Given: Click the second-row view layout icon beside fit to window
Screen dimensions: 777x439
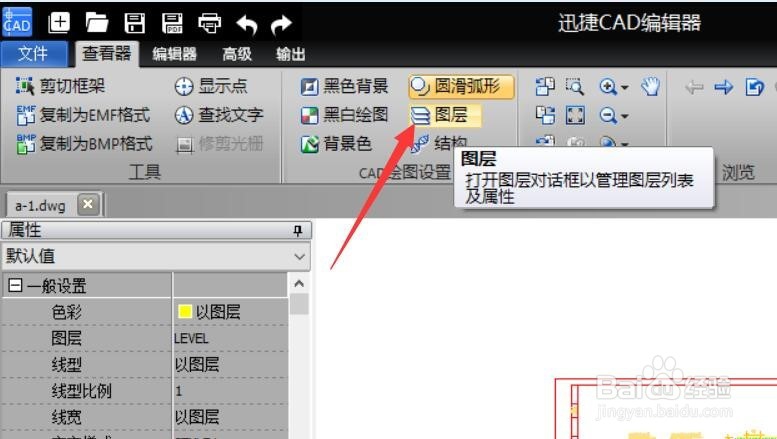Looking at the screenshot, I should 545,115.
